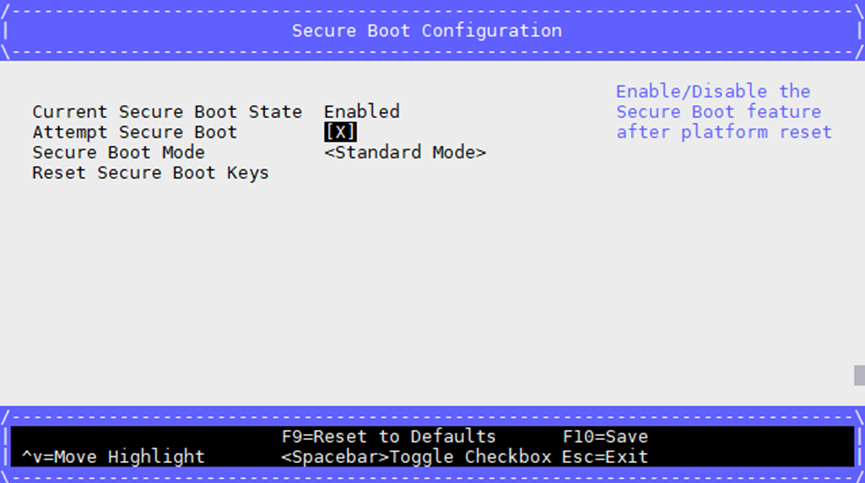This screenshot has width=865, height=483.
Task: Click the Spacebar Toggle Checkbox hint
Action: [416, 457]
